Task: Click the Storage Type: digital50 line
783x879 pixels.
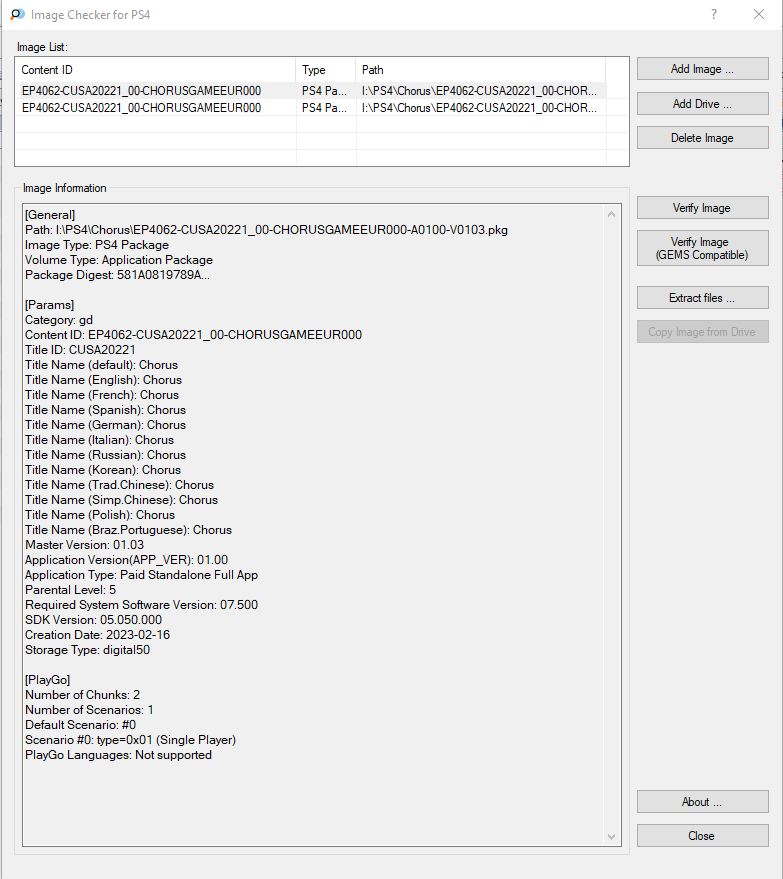Action: point(87,650)
